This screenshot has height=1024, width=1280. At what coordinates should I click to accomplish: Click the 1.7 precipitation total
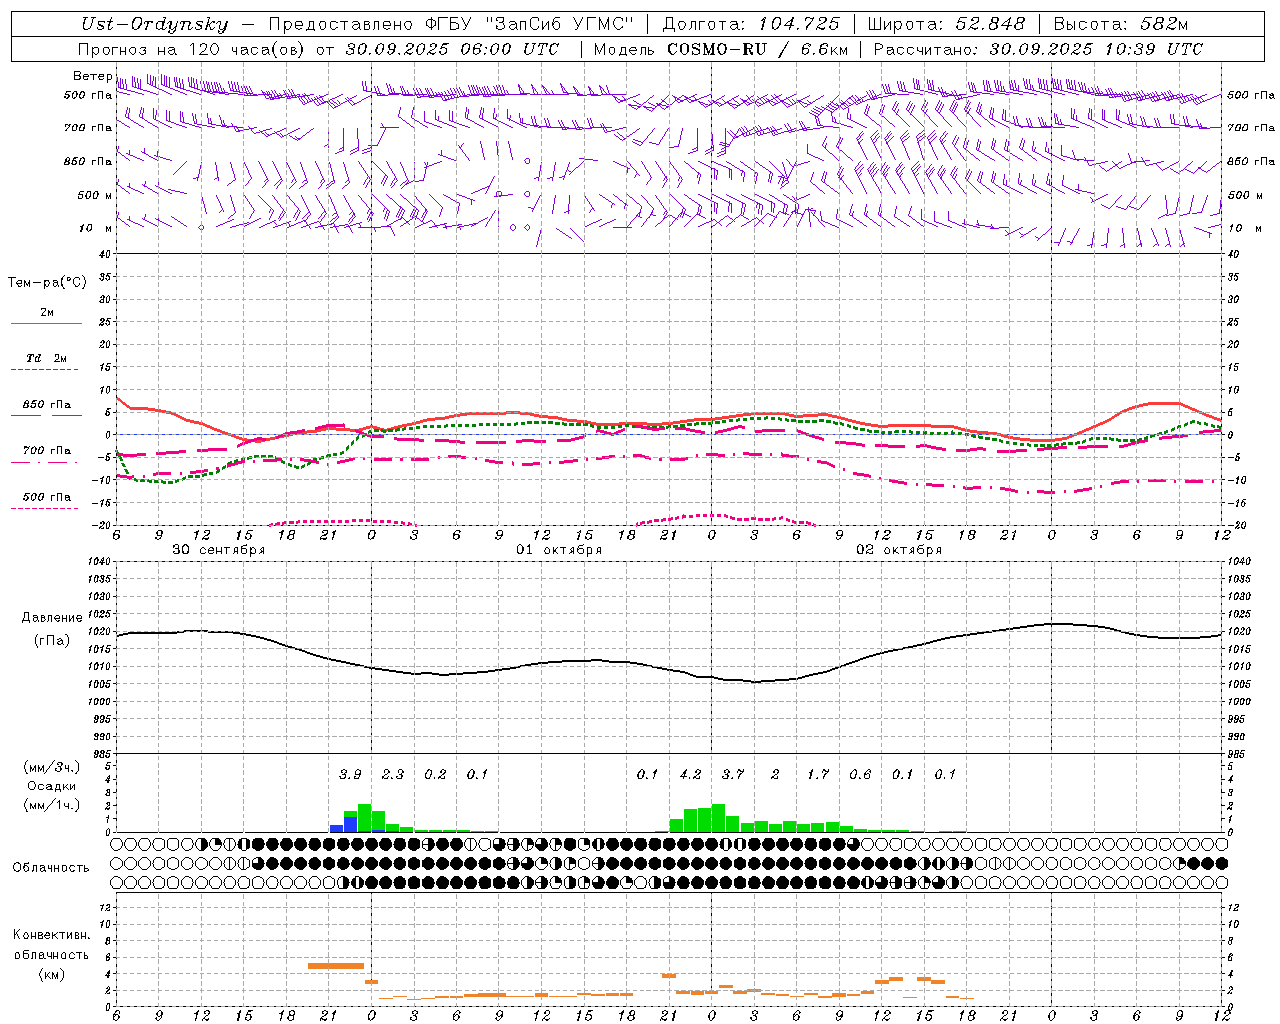(x=818, y=775)
